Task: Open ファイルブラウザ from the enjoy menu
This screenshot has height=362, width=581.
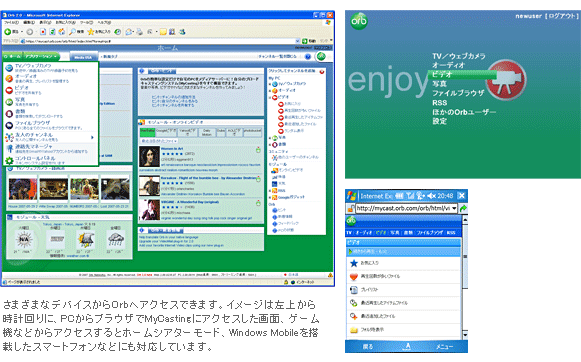Action: [x=458, y=93]
